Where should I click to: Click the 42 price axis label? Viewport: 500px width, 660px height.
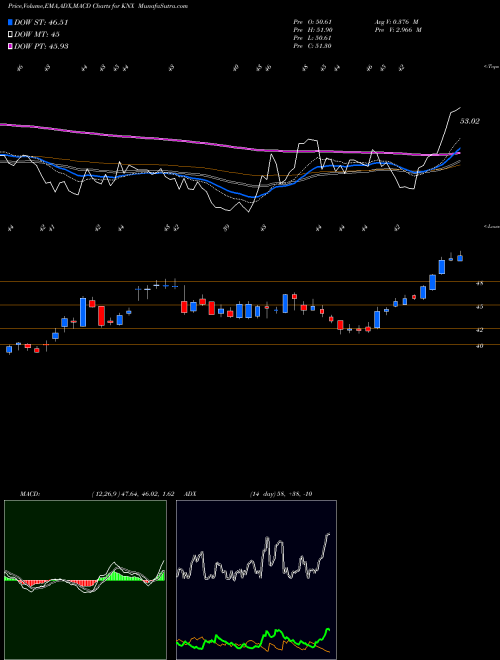pyautogui.click(x=479, y=330)
